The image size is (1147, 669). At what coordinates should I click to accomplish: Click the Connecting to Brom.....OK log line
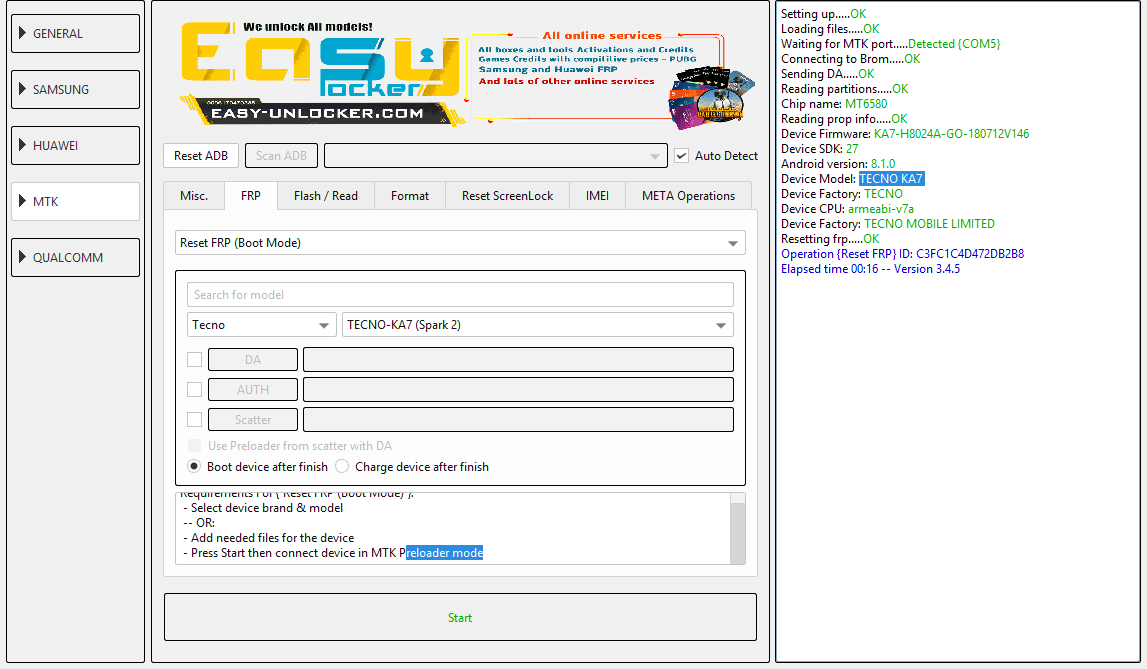(x=851, y=59)
